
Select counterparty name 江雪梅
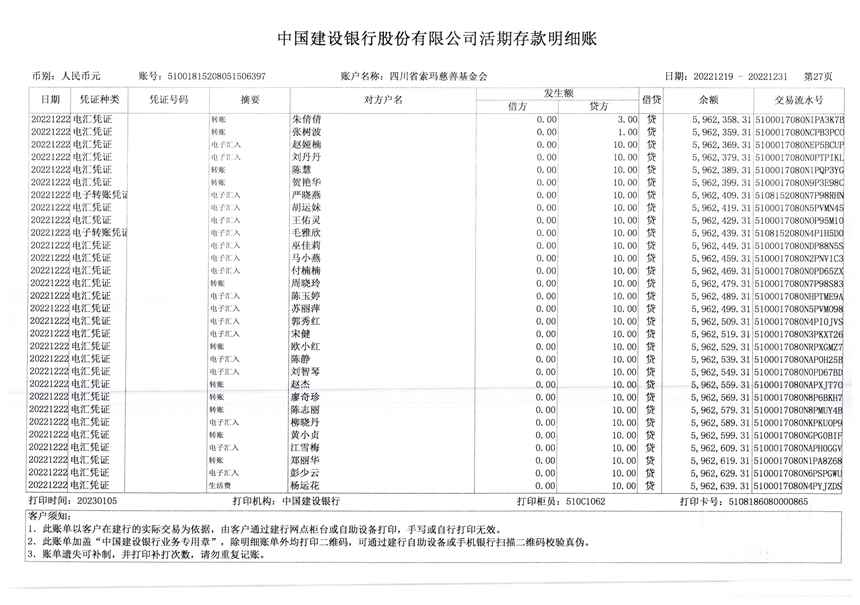tap(305, 447)
